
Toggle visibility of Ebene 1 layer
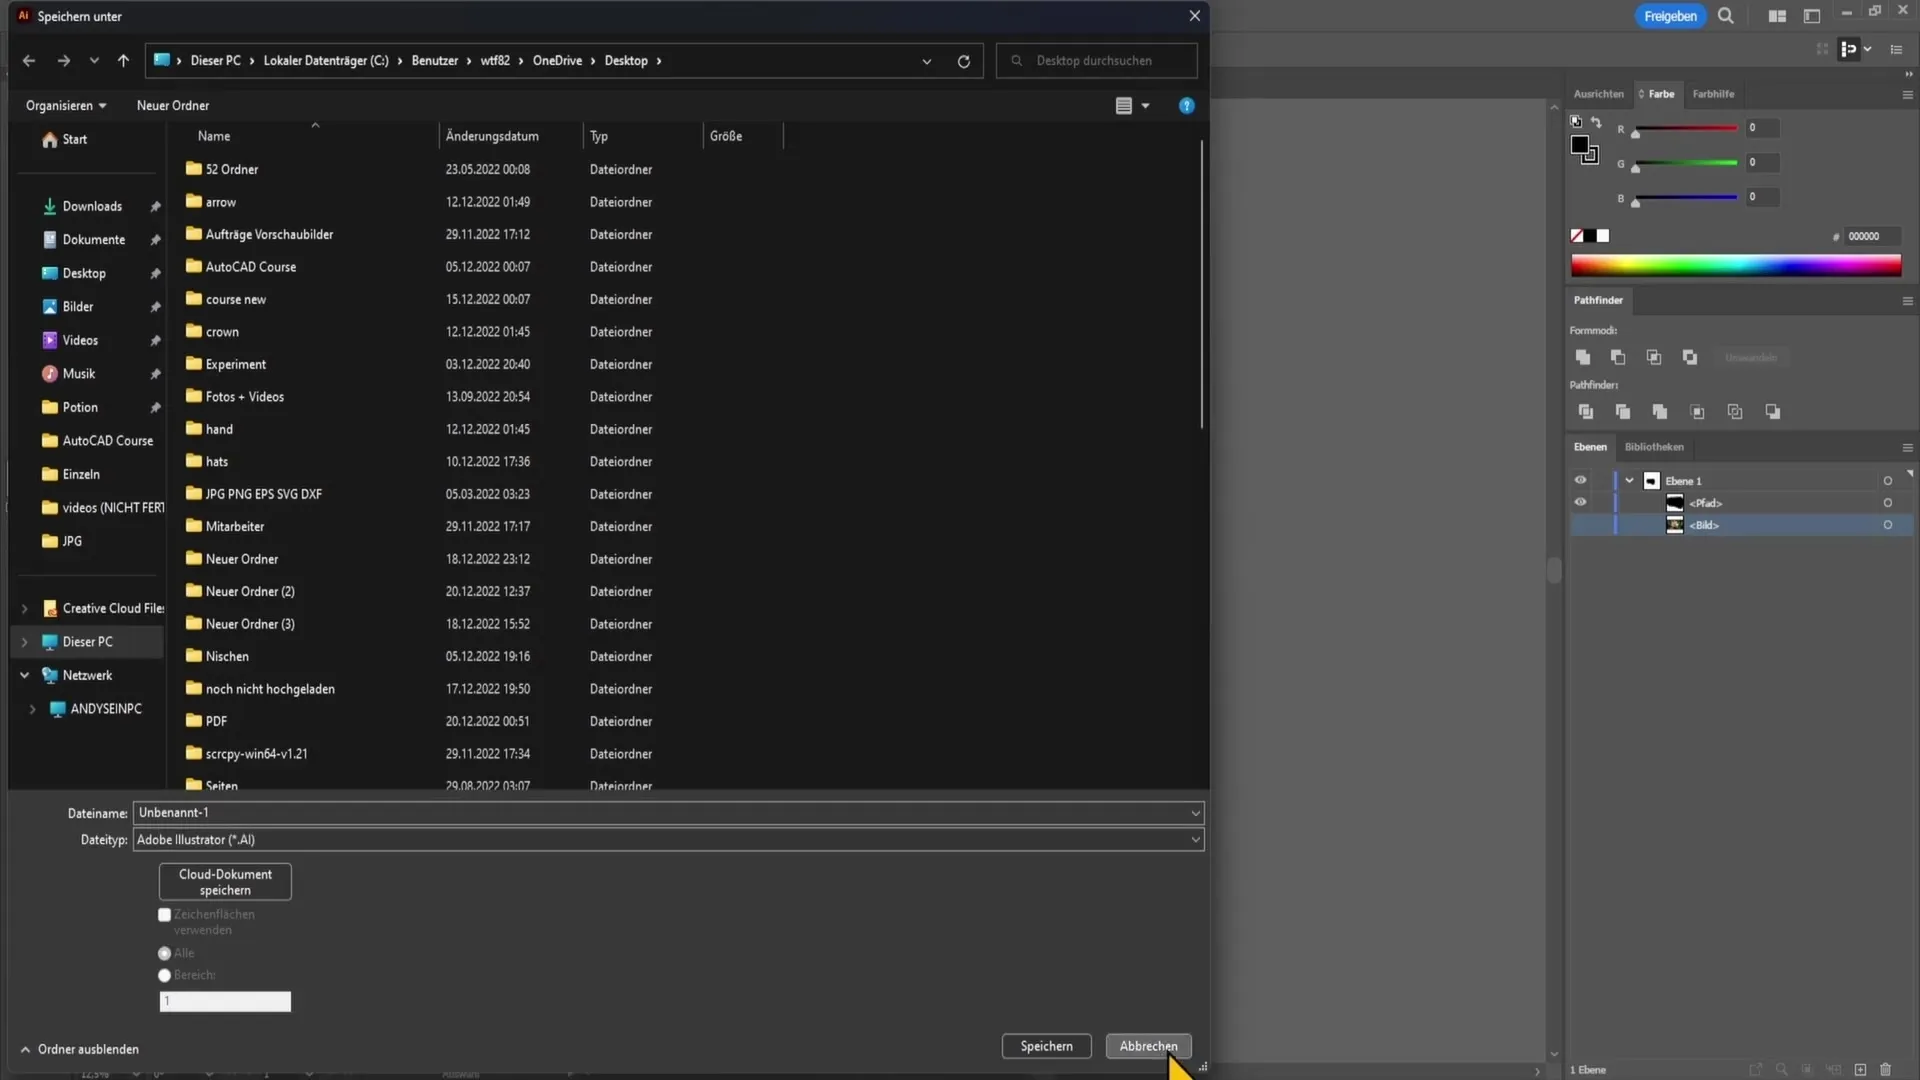point(1580,480)
